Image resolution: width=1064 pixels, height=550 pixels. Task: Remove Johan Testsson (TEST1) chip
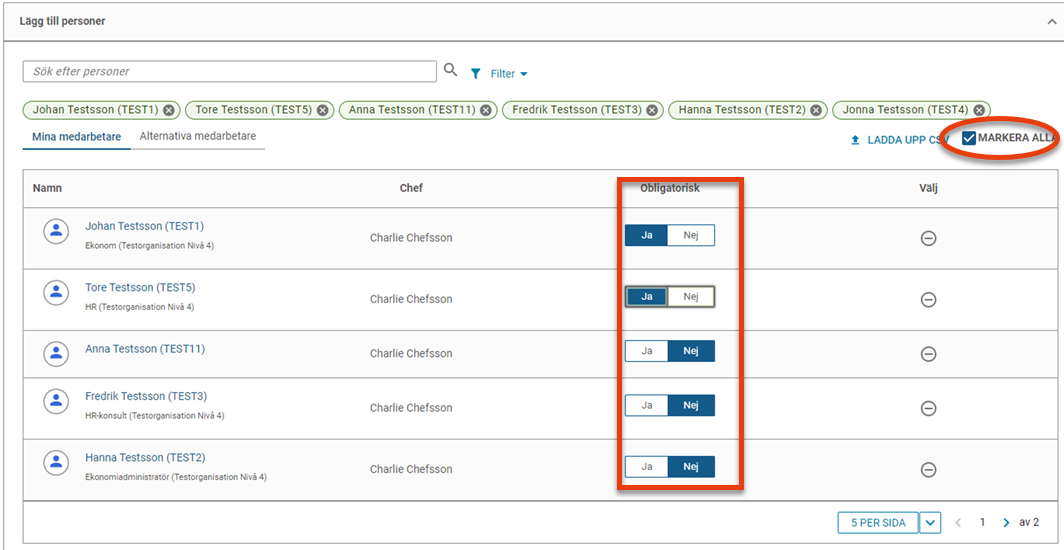pyautogui.click(x=168, y=110)
